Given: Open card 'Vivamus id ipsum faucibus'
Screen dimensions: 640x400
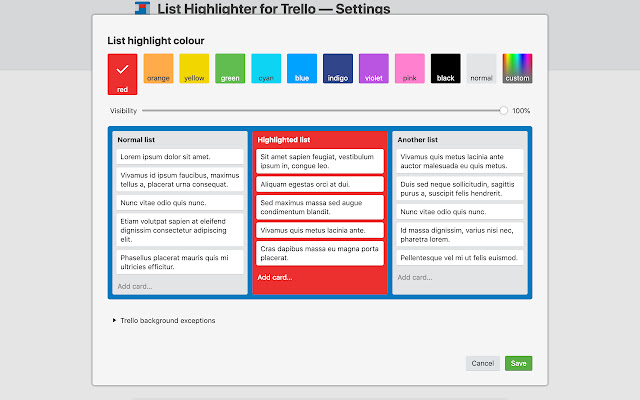Looking at the screenshot, I should pos(180,180).
